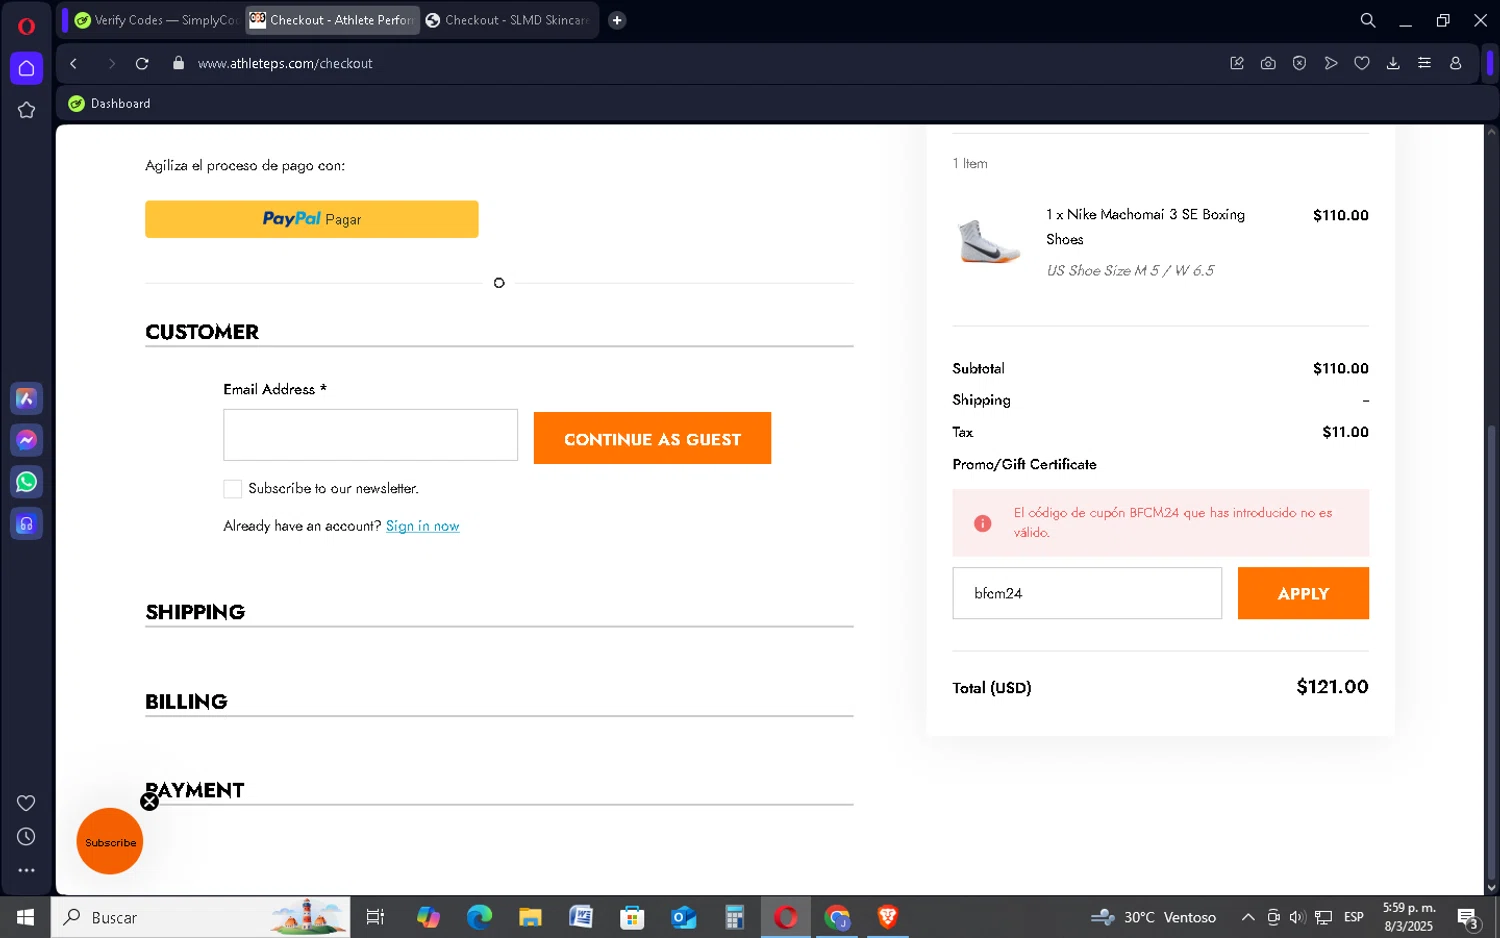Show hidden system tray icons
The width and height of the screenshot is (1500, 938).
coord(1248,917)
